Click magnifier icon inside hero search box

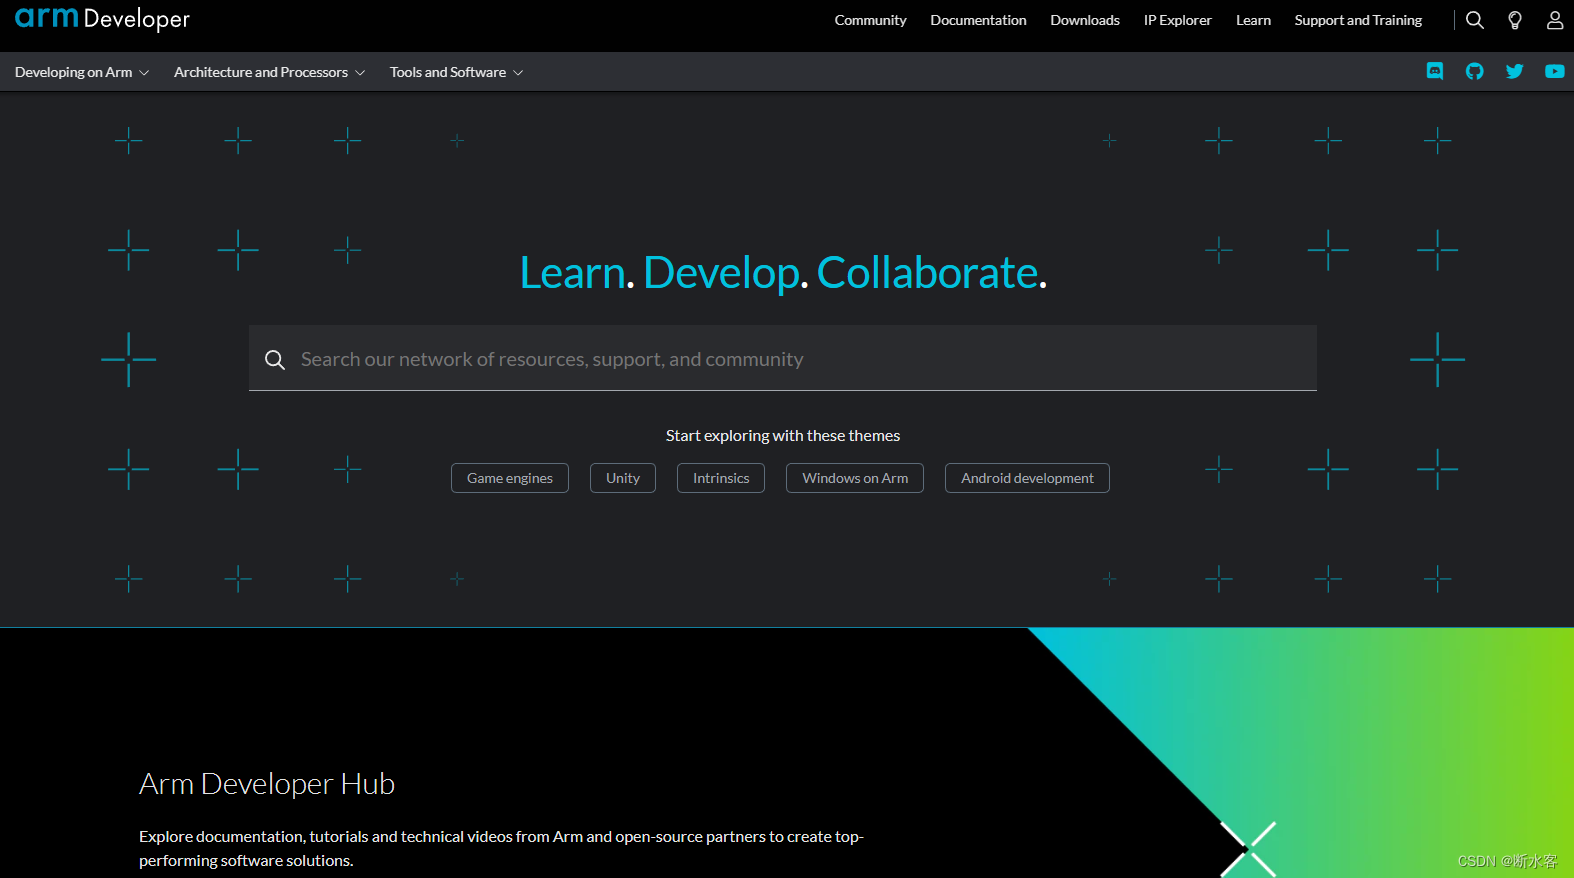coord(275,359)
